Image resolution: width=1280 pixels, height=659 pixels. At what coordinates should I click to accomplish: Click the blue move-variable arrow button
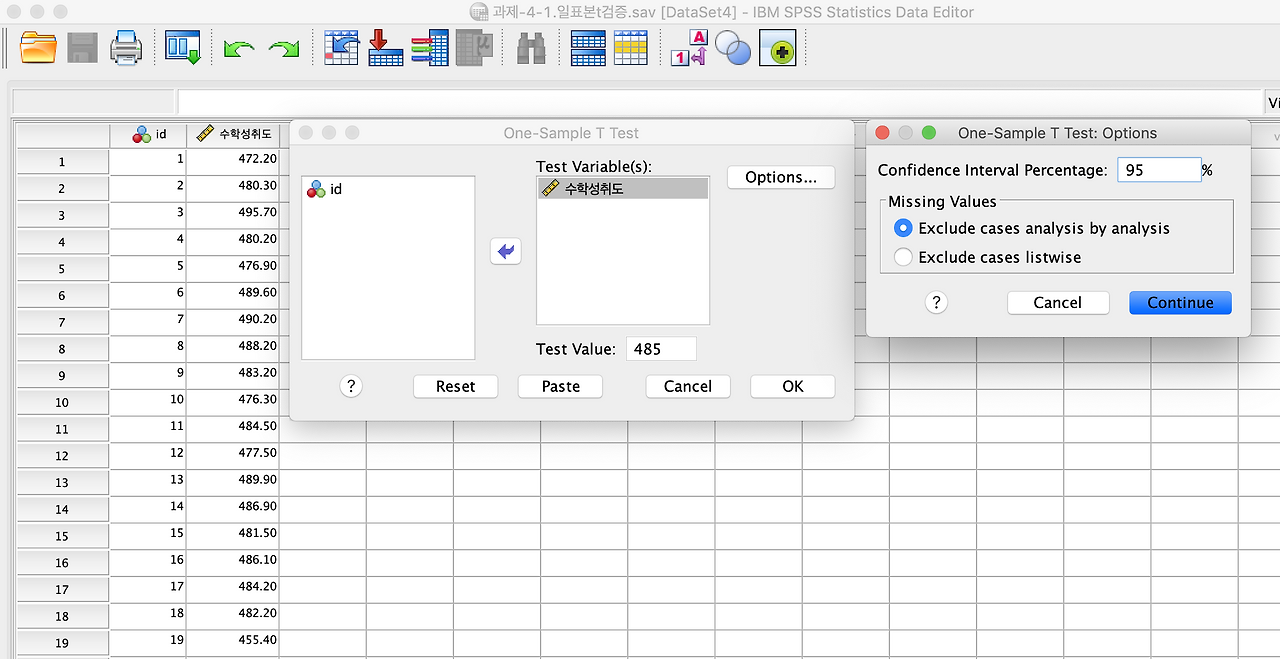(506, 252)
